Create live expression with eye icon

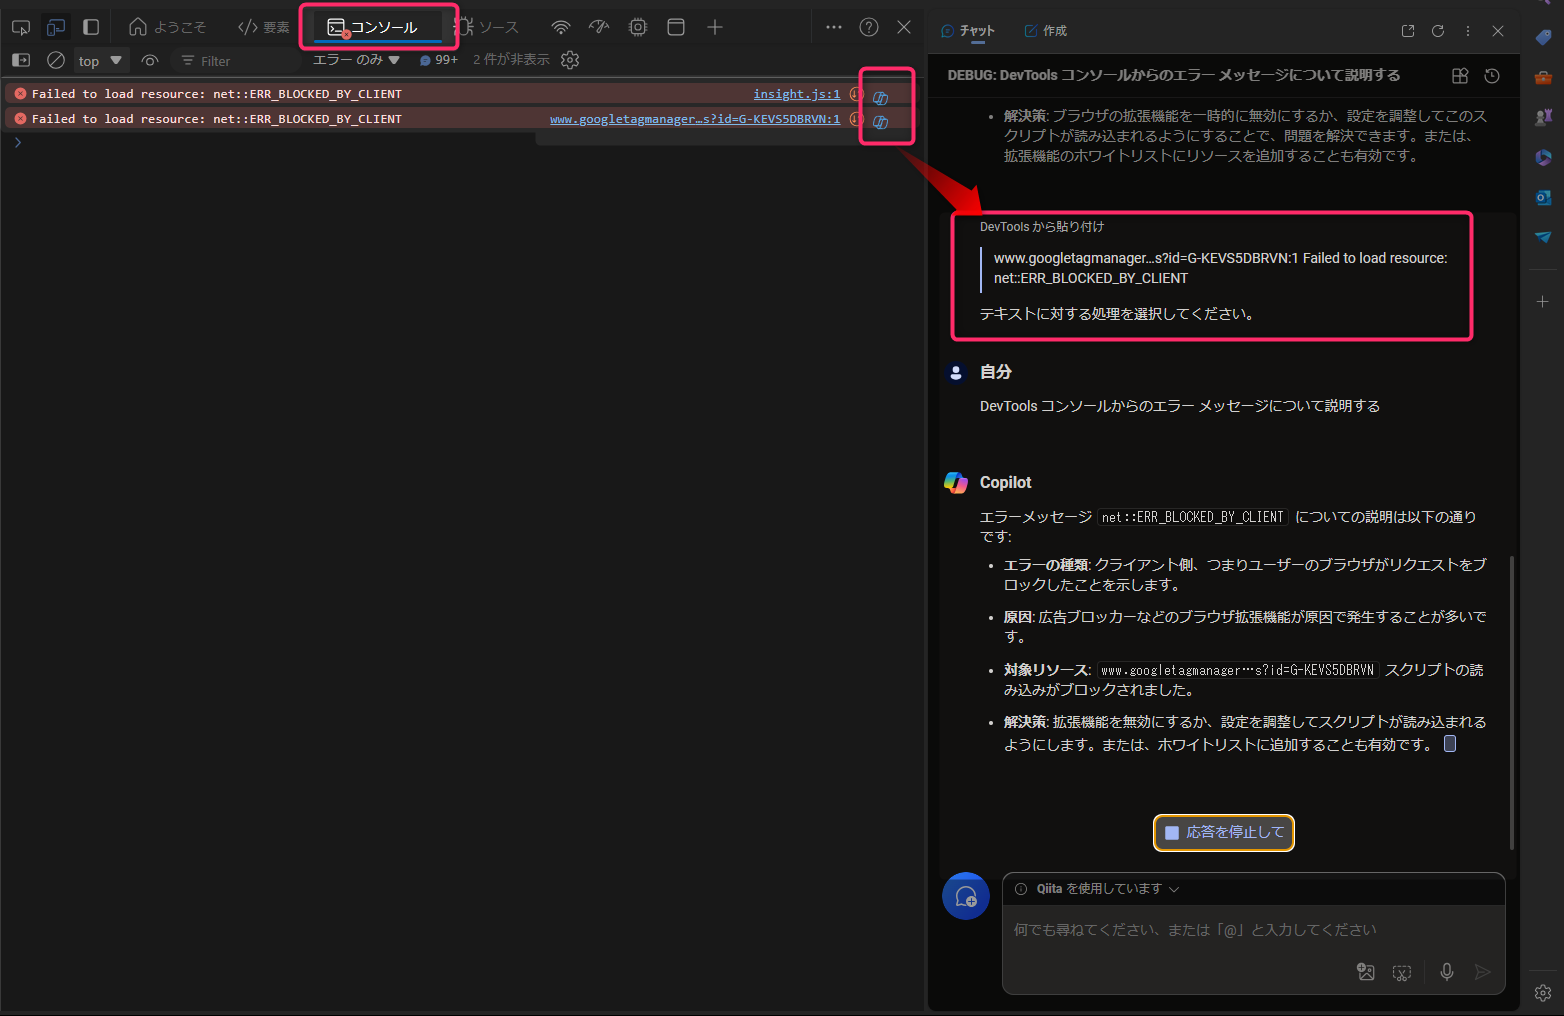point(150,60)
